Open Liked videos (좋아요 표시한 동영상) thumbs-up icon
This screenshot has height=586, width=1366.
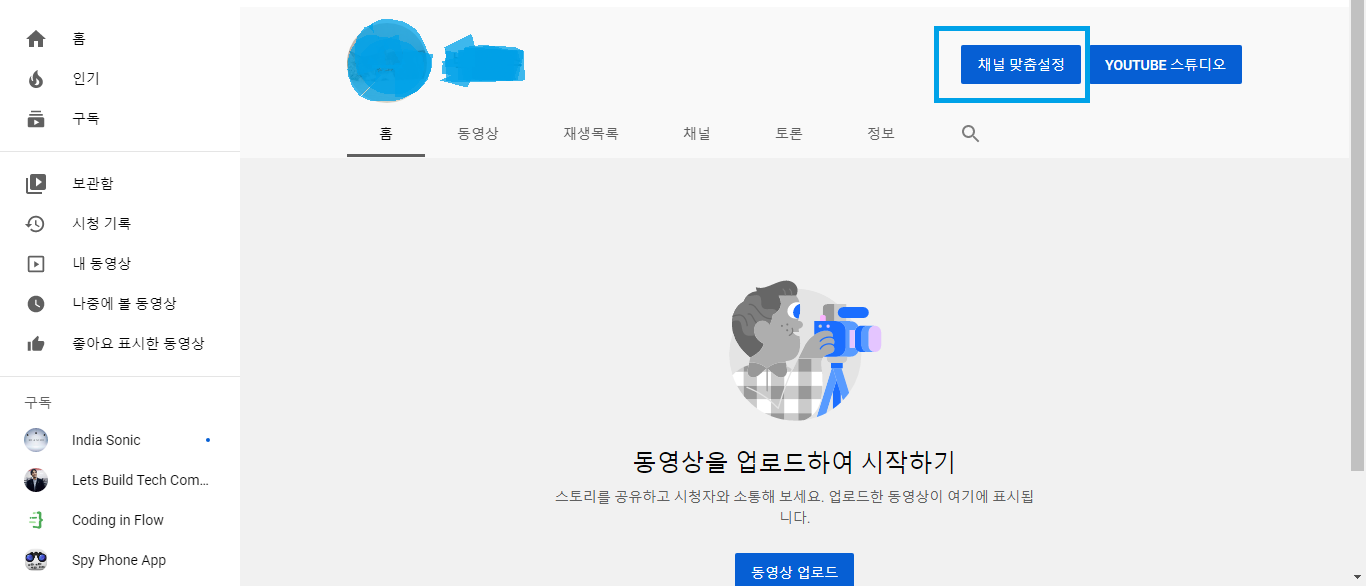pos(36,344)
